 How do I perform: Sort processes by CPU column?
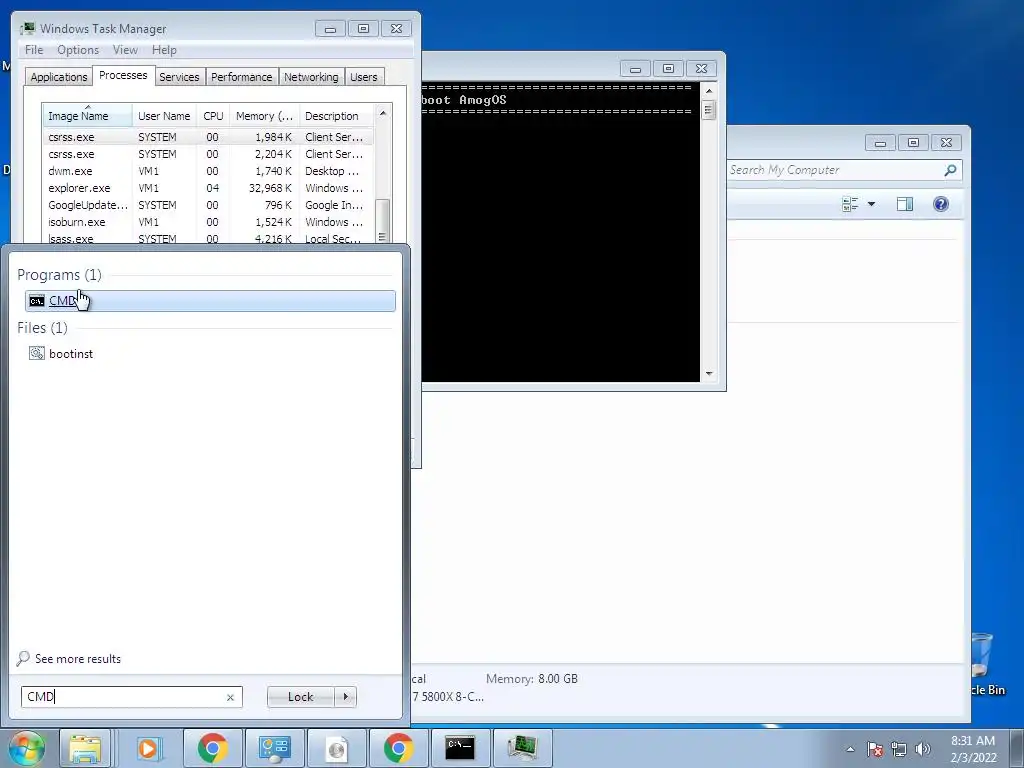point(213,116)
